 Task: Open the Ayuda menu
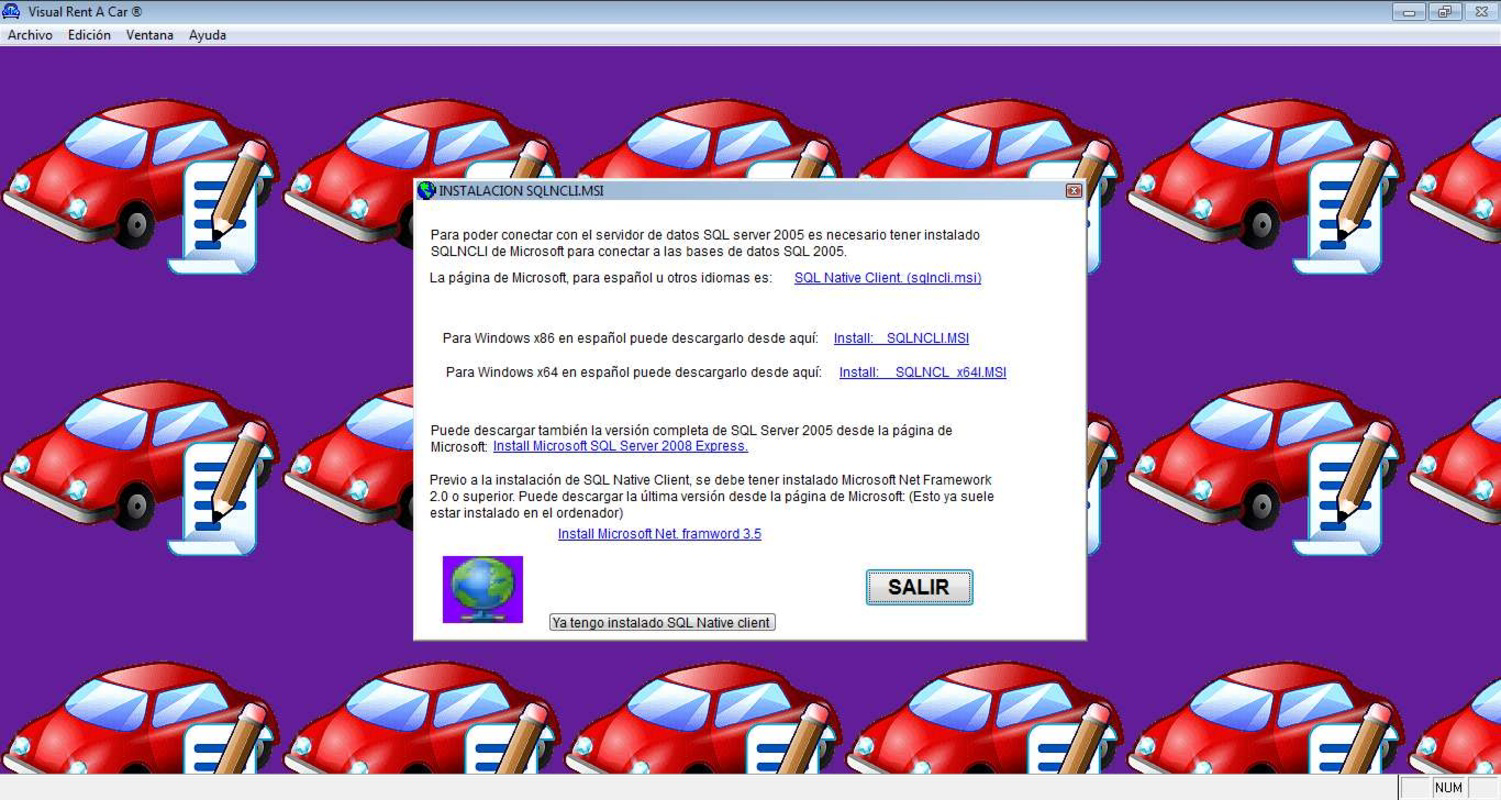(x=207, y=35)
